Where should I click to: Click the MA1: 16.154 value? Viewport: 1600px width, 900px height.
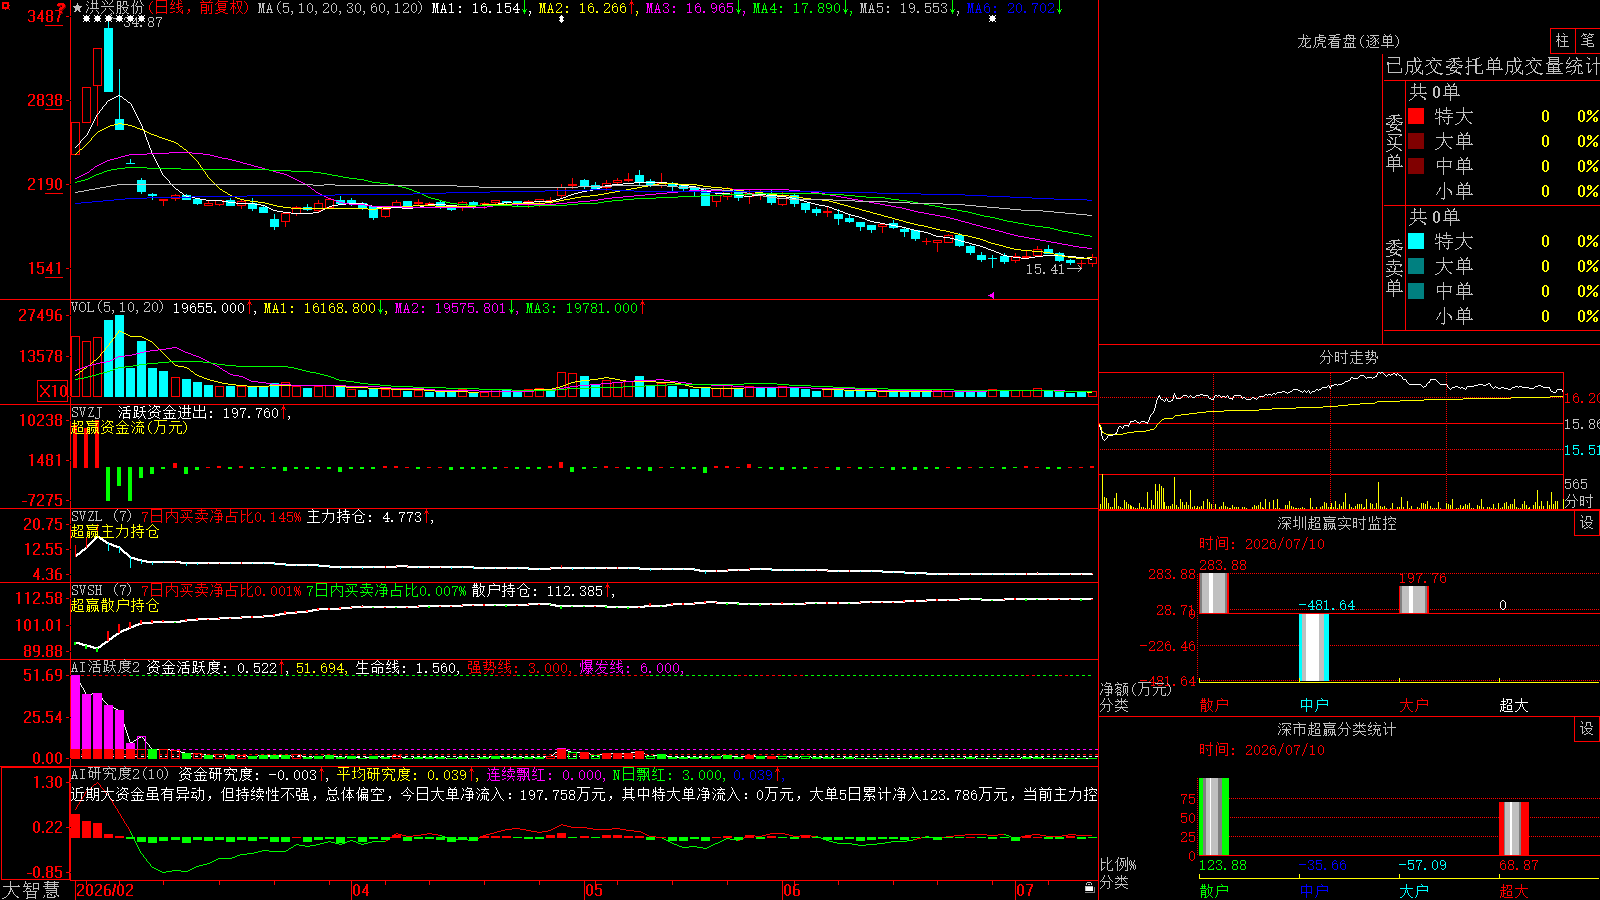[481, 8]
